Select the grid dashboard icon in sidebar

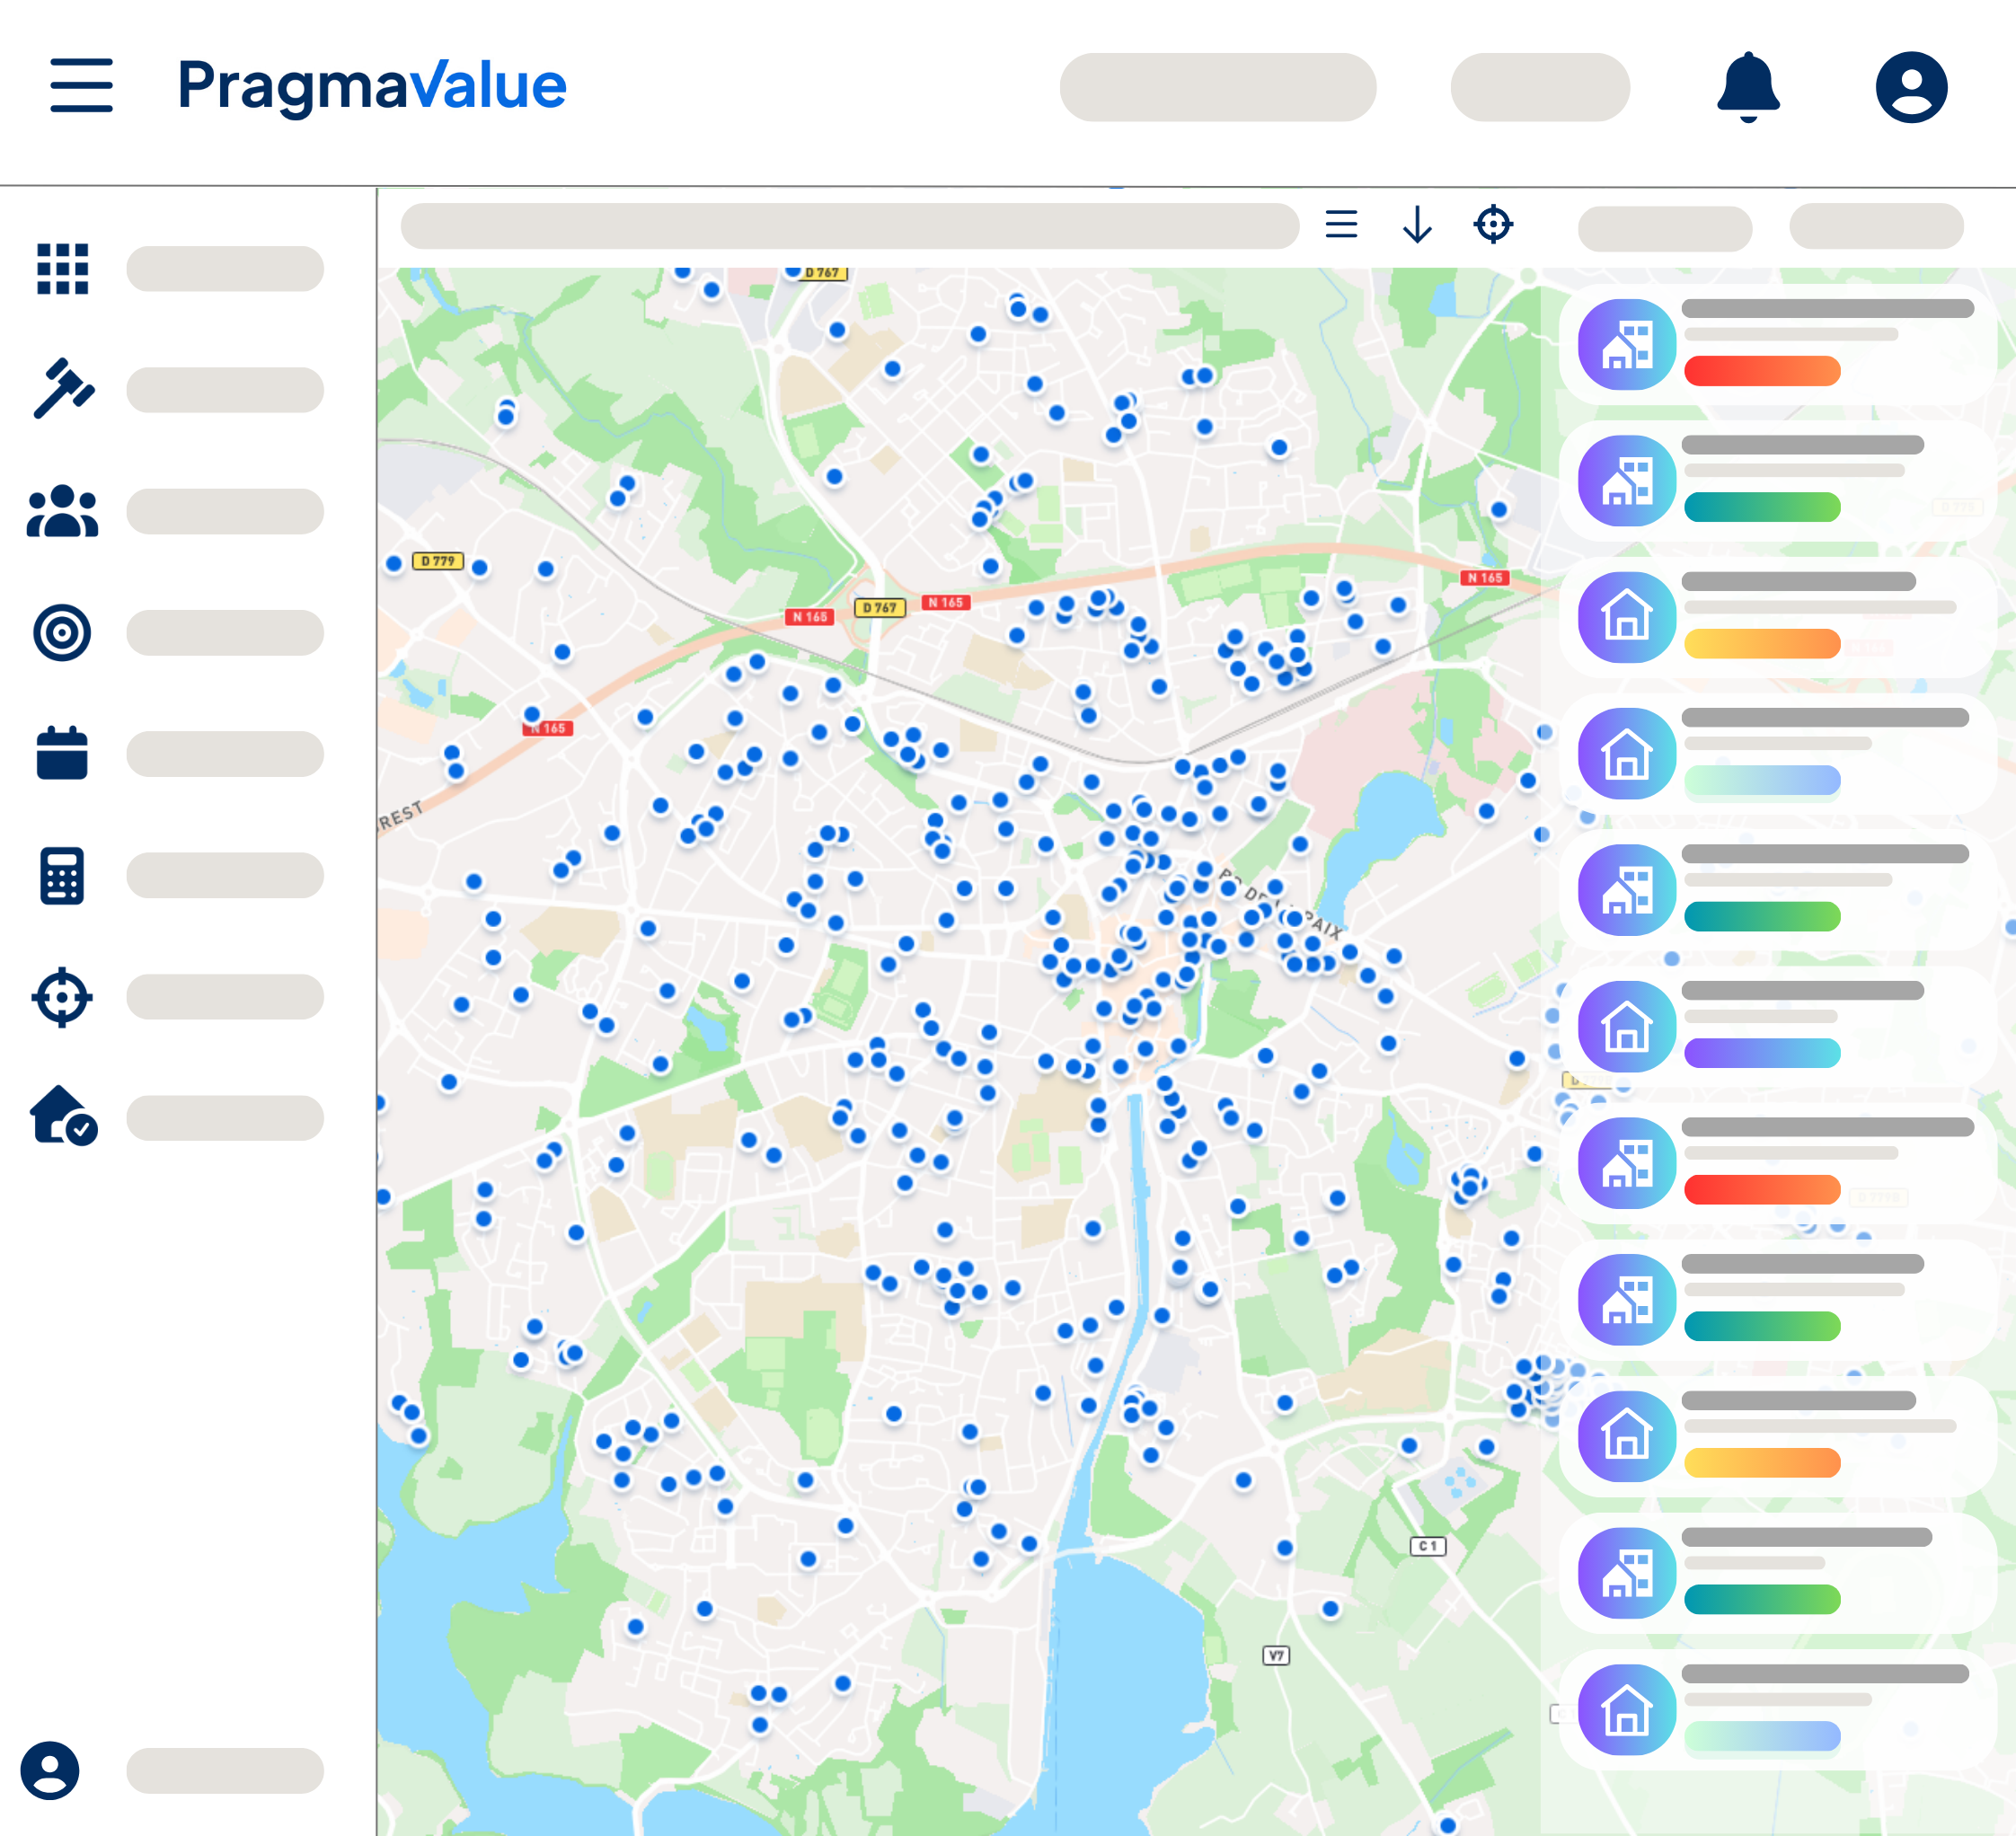(62, 269)
